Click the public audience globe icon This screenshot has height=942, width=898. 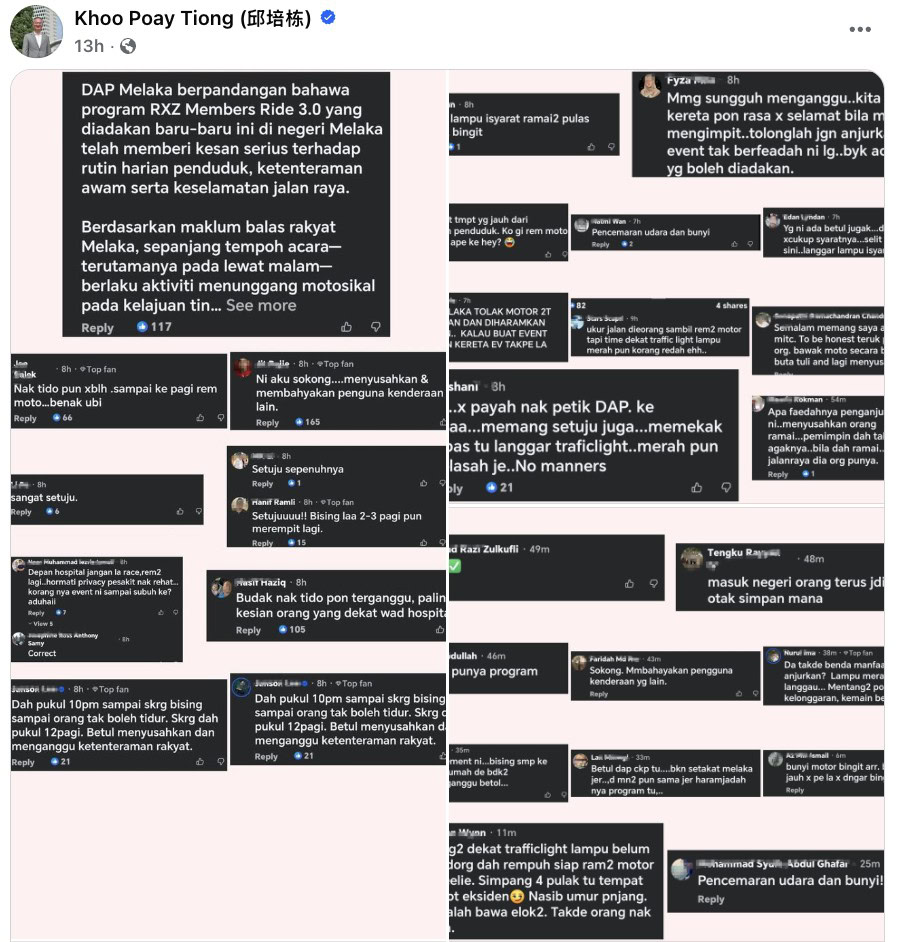point(128,46)
